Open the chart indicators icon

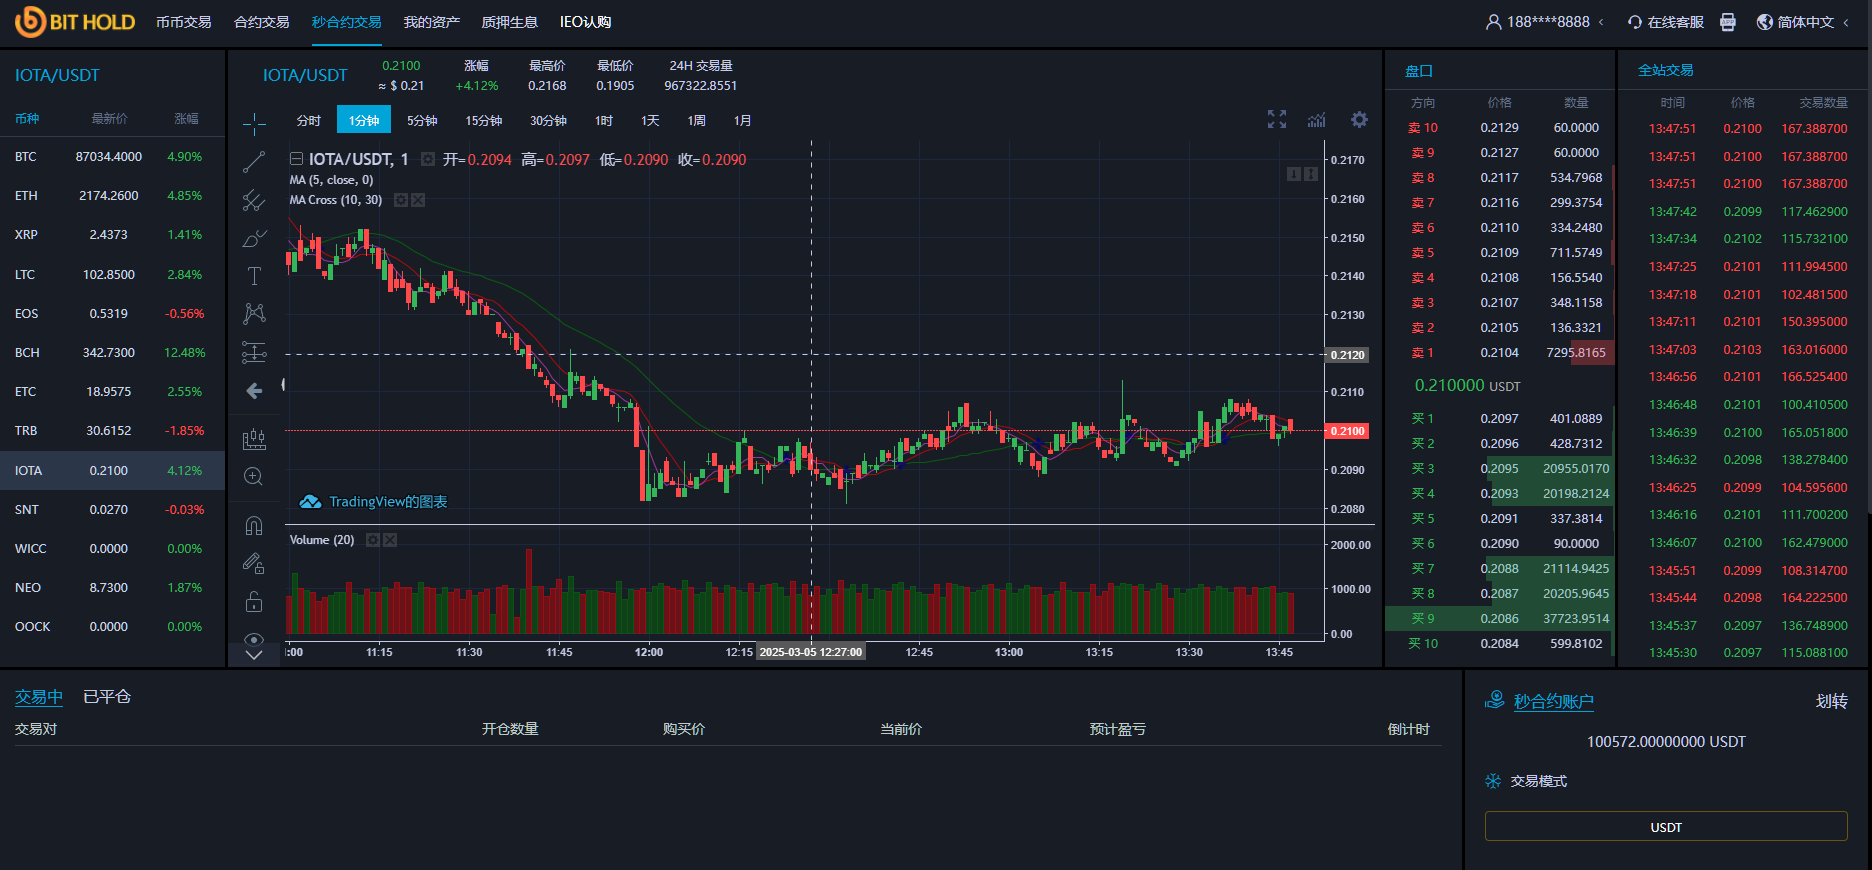[x=1317, y=120]
